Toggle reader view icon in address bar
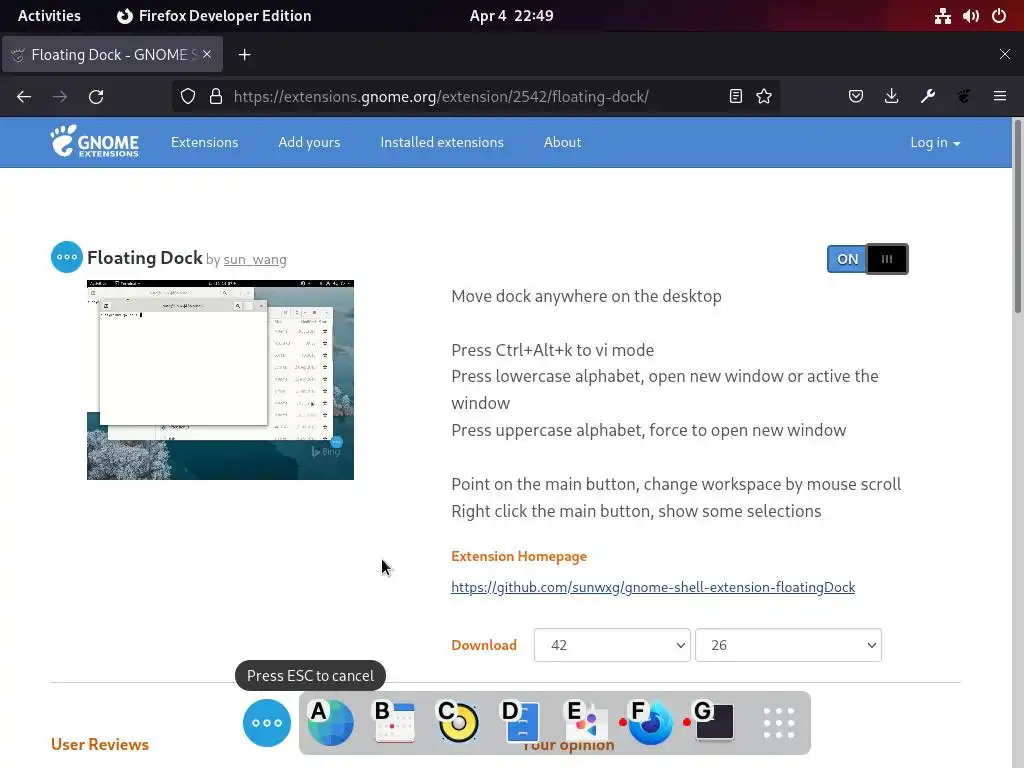1024x768 pixels. point(735,97)
